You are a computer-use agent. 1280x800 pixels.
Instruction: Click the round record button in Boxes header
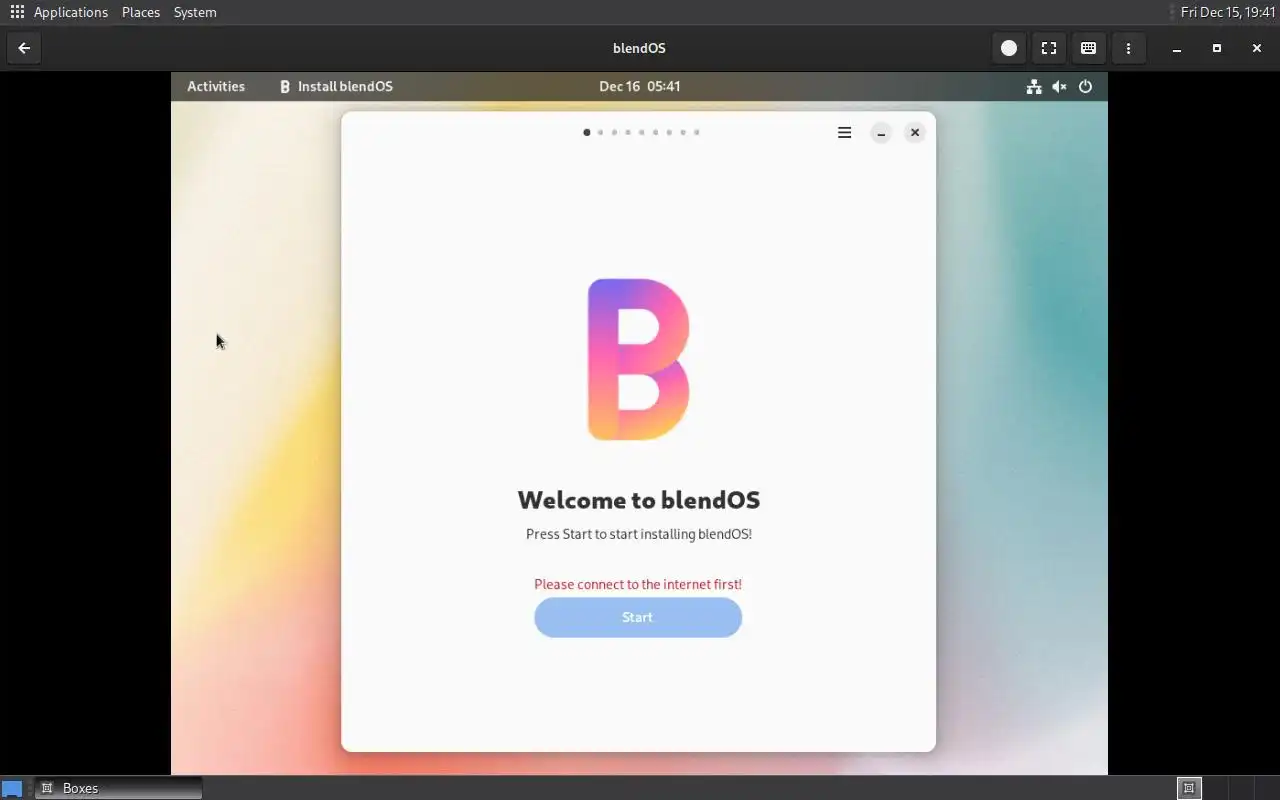tap(1009, 48)
